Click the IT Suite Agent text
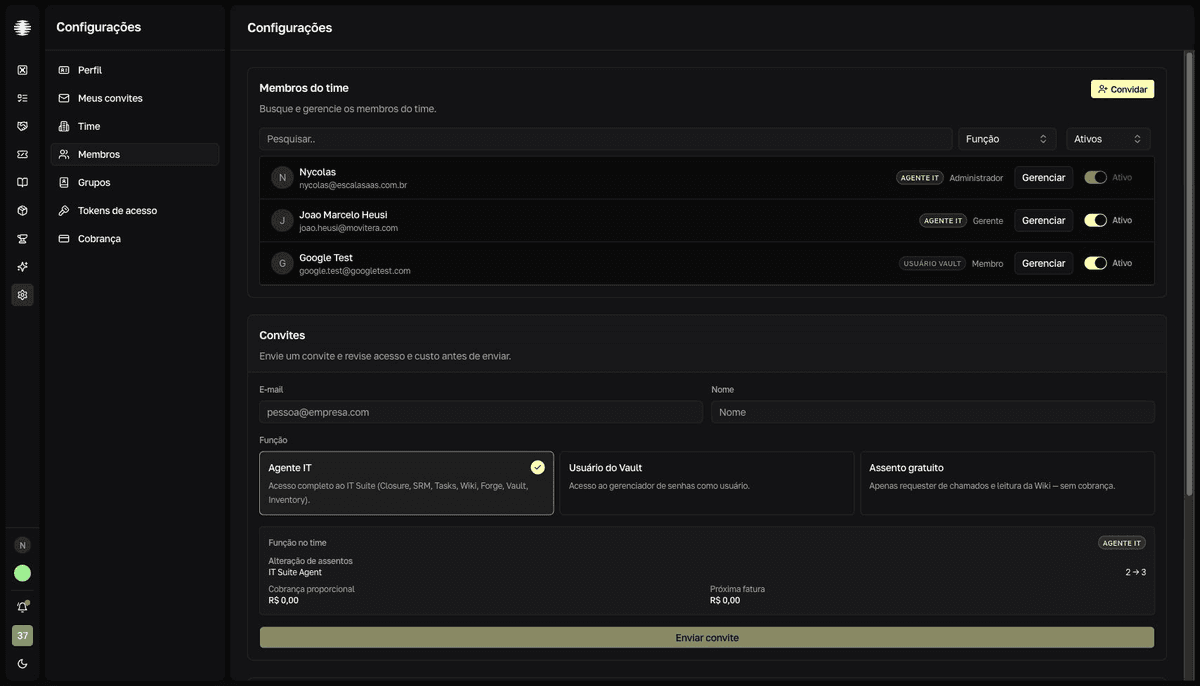The width and height of the screenshot is (1200, 686). click(x=295, y=572)
